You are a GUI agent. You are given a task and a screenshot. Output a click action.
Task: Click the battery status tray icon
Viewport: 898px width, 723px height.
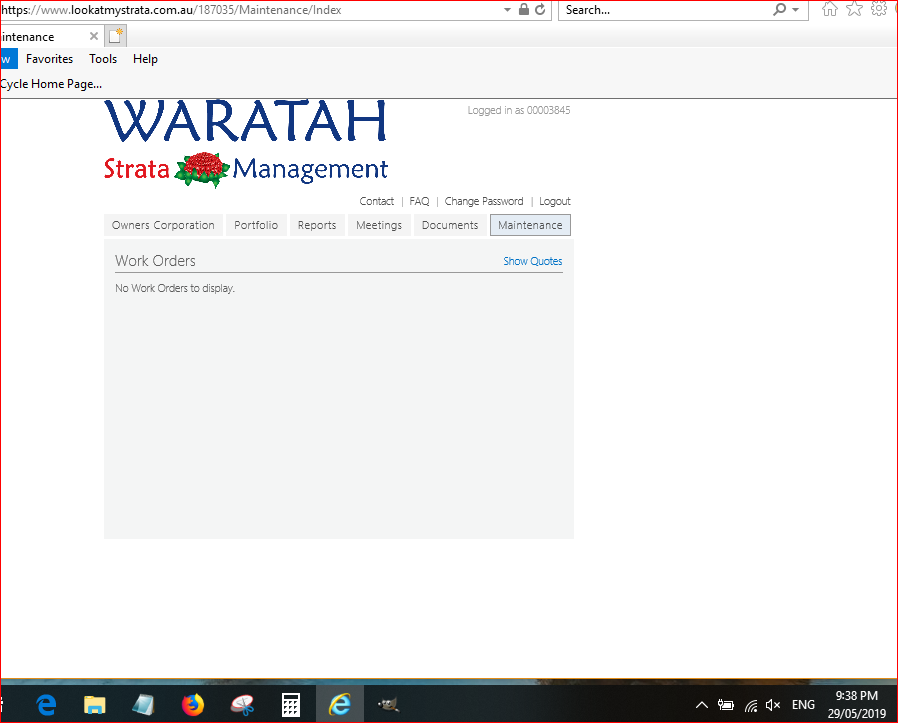coord(726,705)
